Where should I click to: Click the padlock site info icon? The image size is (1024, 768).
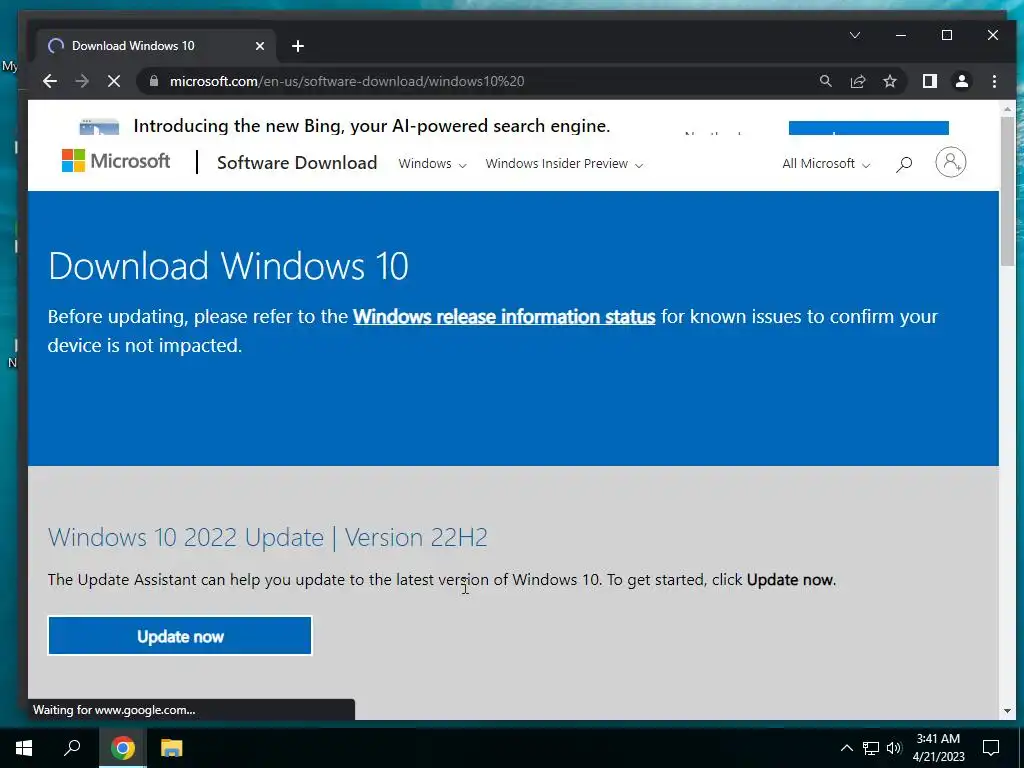154,81
